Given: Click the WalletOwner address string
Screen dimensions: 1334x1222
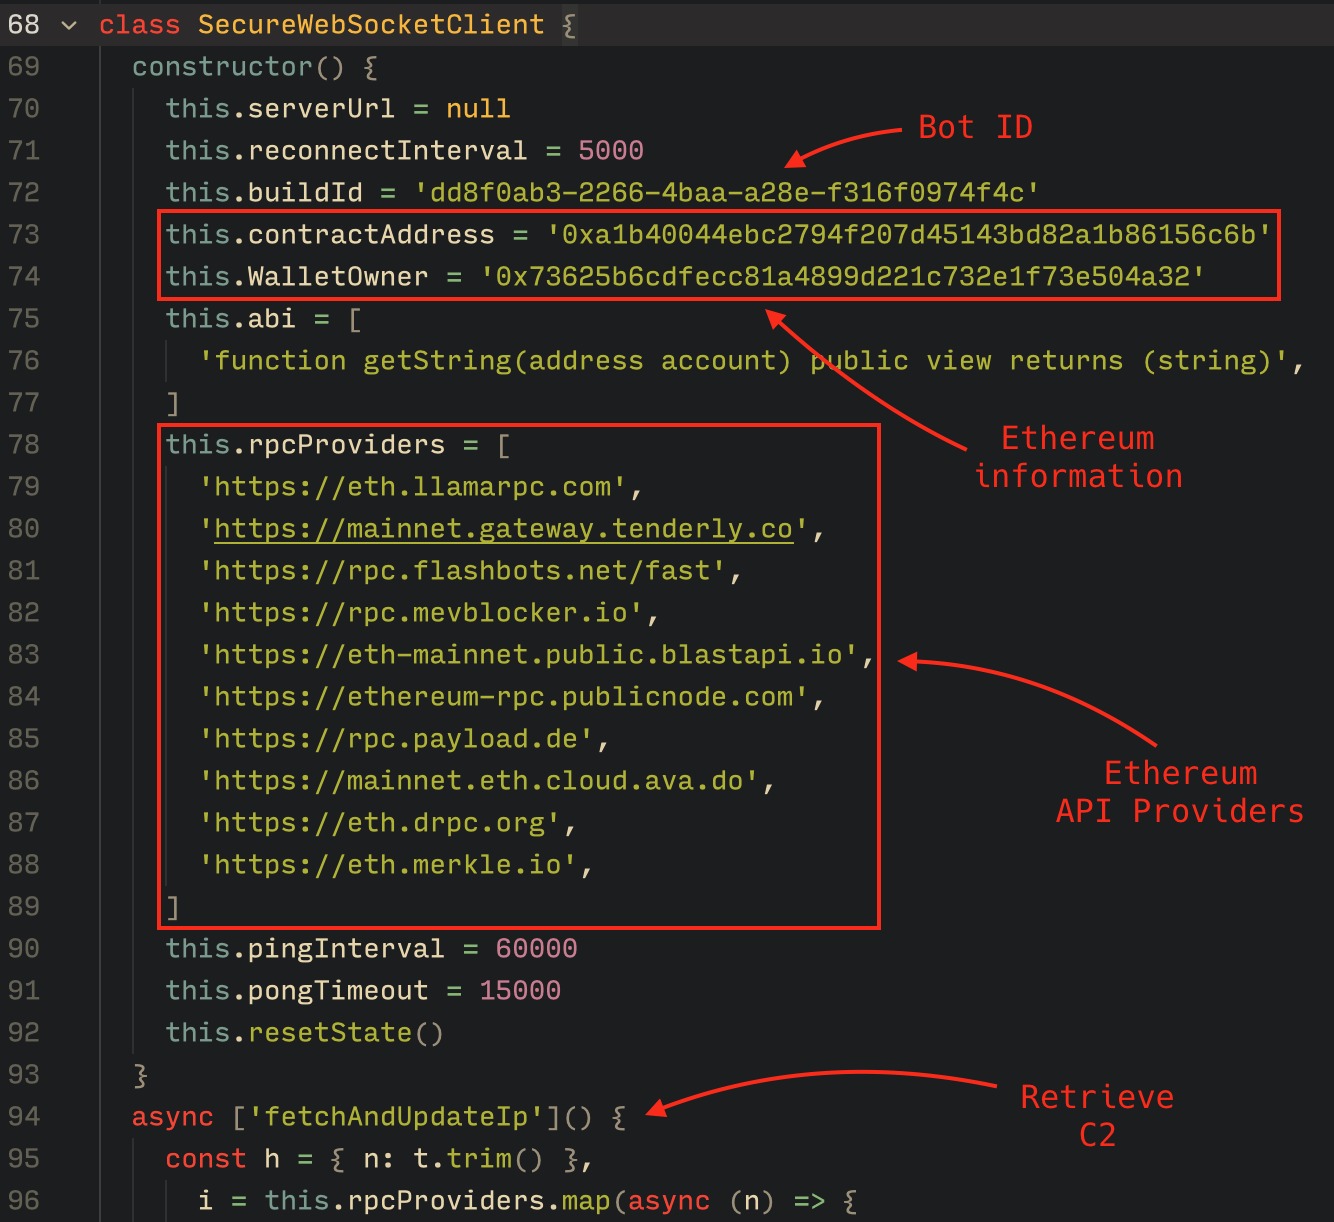Looking at the screenshot, I should 842,276.
